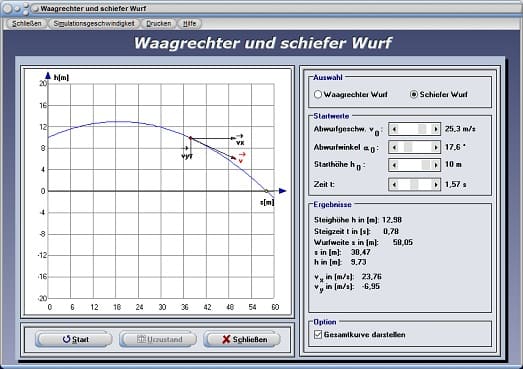The width and height of the screenshot is (523, 369).
Task: Click the 10 m start height value
Action: 453,164
